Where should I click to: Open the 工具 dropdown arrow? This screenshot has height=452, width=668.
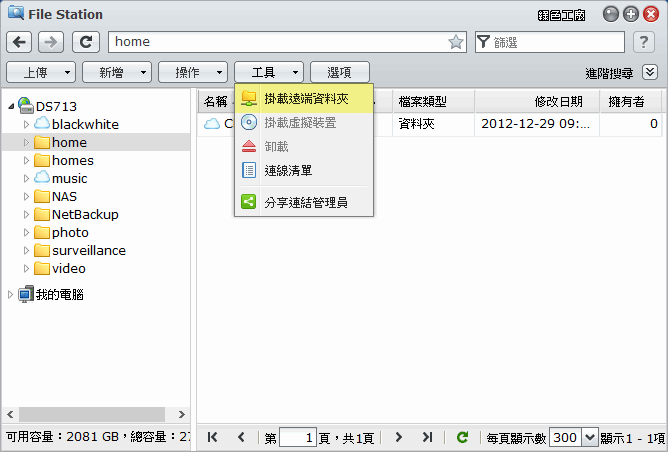coord(295,72)
